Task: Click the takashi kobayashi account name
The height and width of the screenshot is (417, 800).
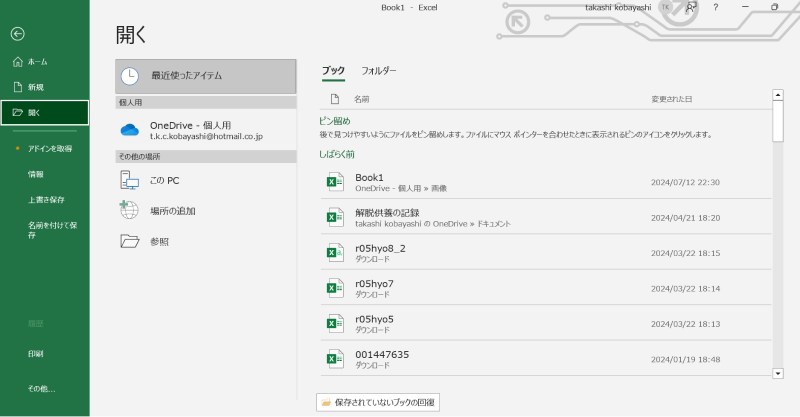Action: (x=618, y=7)
